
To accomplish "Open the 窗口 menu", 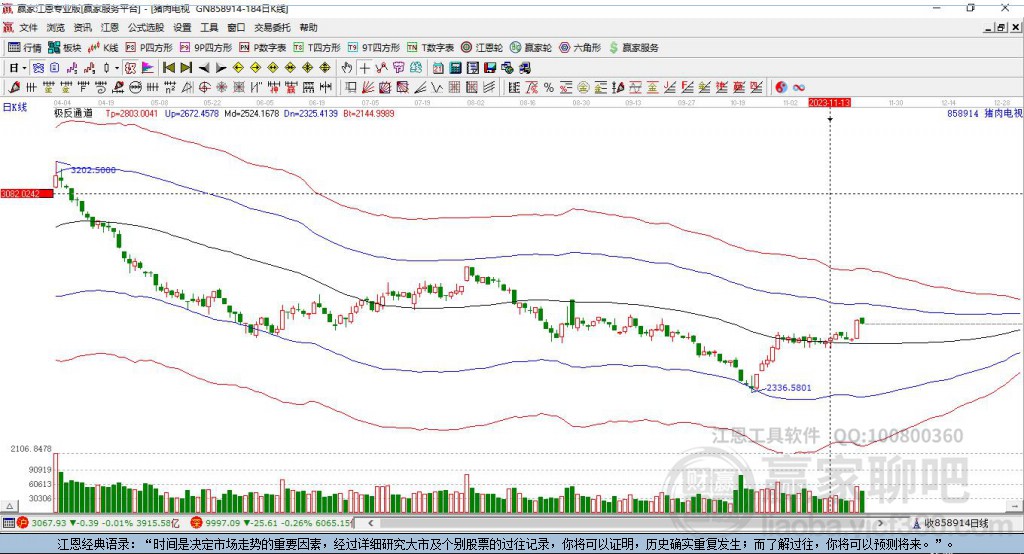I will click(236, 27).
